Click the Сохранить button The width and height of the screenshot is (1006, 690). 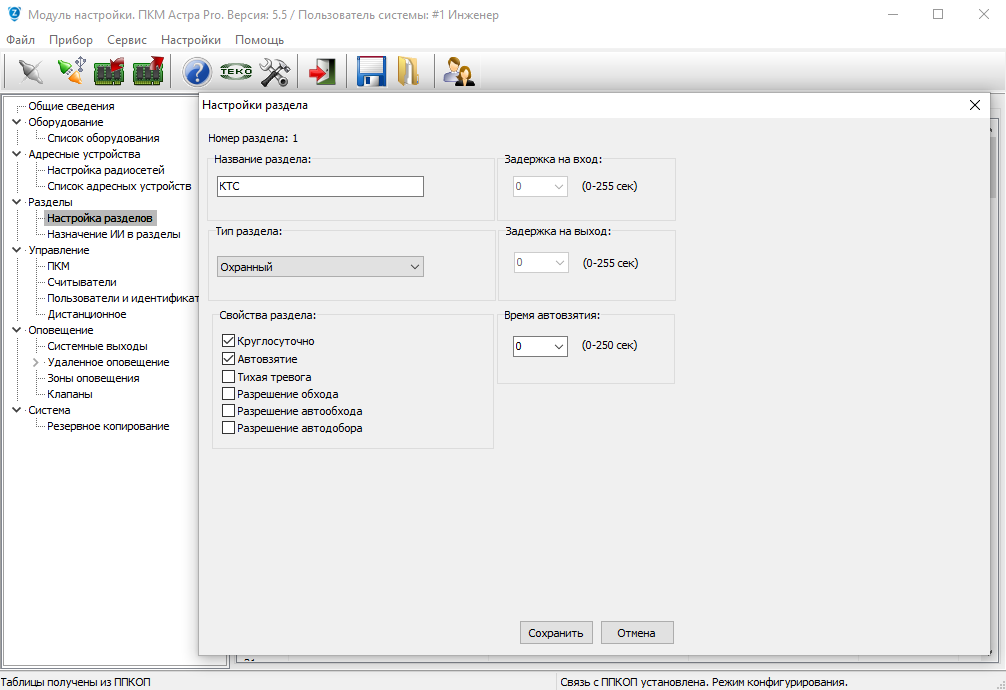pyautogui.click(x=556, y=633)
